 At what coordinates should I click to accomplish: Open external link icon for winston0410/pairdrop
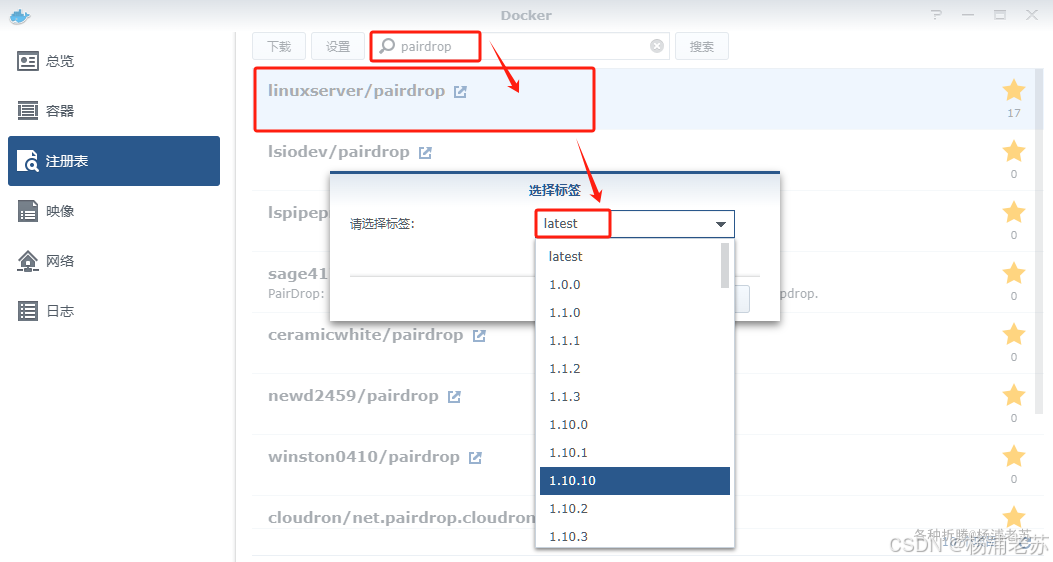click(475, 458)
